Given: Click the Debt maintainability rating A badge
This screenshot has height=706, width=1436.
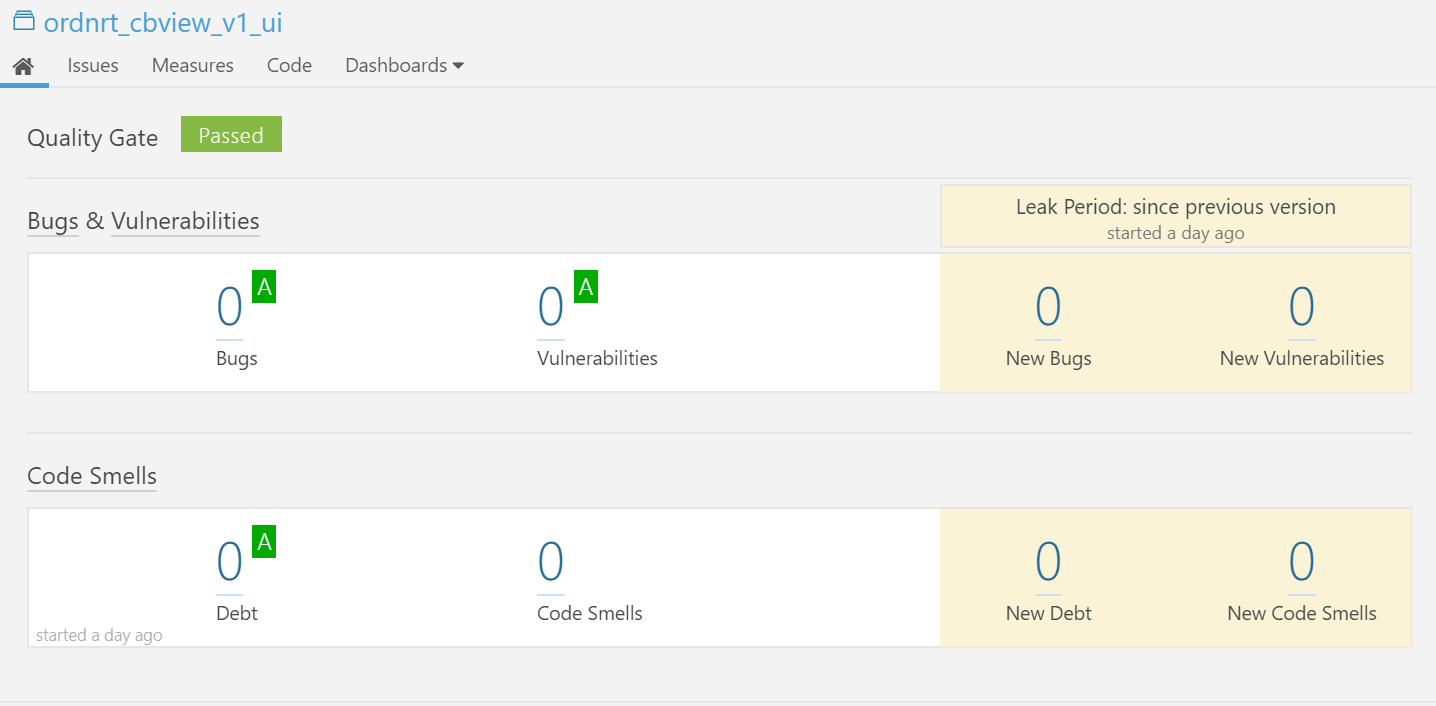Looking at the screenshot, I should tap(264, 542).
